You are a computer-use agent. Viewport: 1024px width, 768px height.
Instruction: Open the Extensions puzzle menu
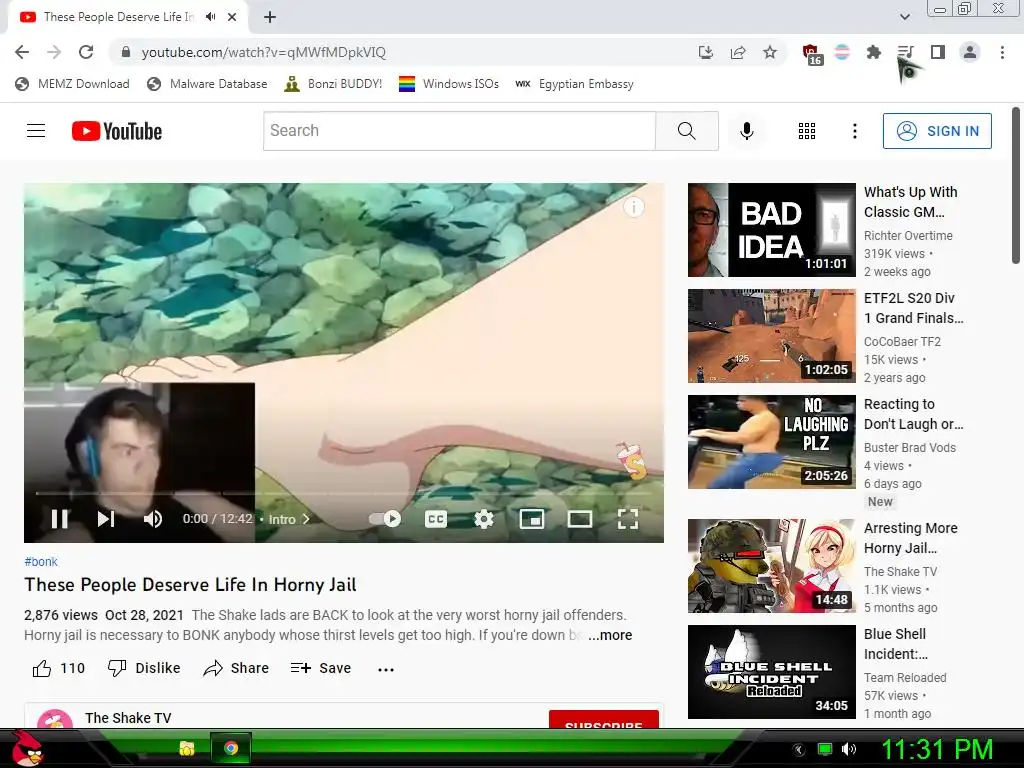[873, 52]
